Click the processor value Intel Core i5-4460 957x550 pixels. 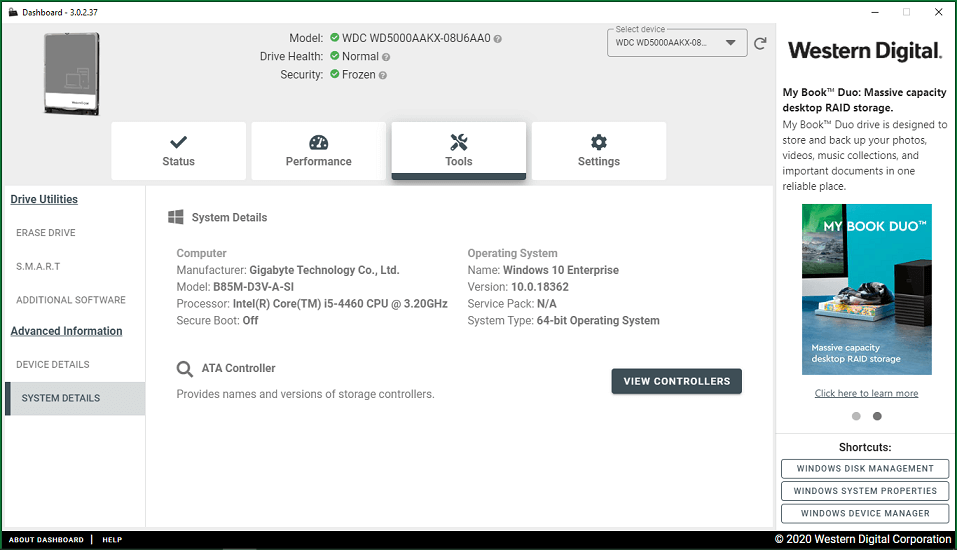click(340, 303)
